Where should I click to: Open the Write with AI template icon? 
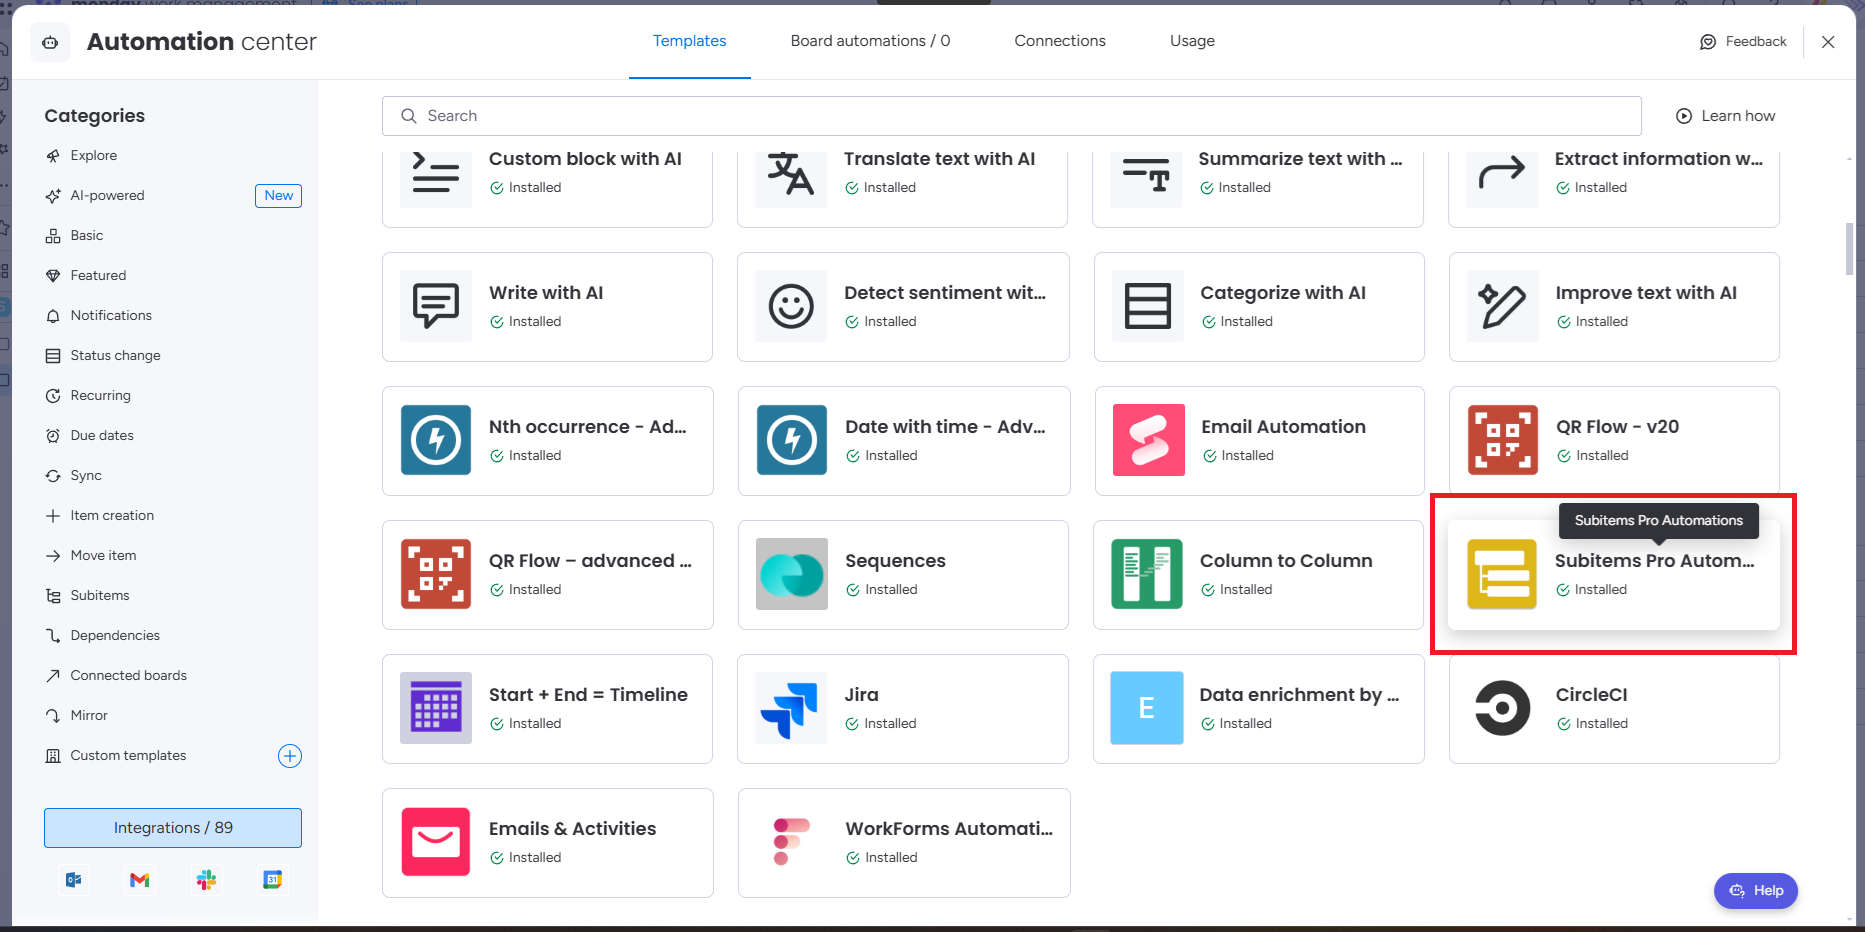[x=436, y=306]
